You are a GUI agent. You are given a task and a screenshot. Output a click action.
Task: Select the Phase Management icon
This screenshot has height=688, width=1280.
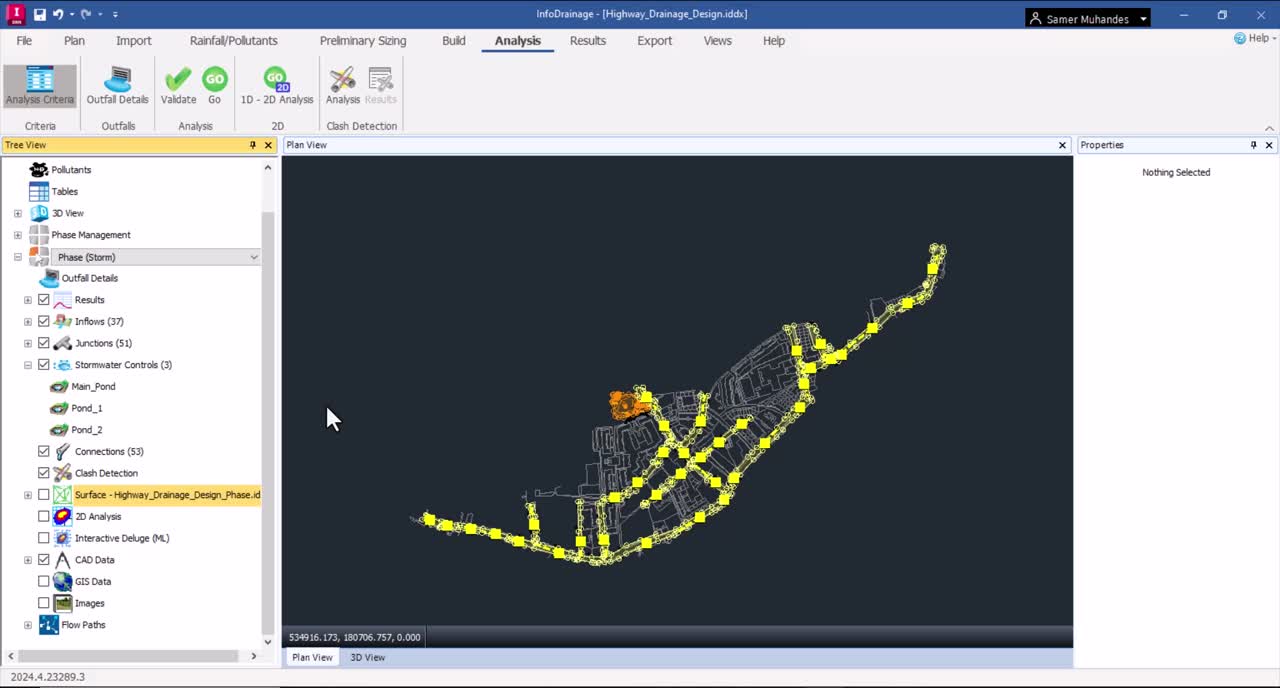pos(39,235)
